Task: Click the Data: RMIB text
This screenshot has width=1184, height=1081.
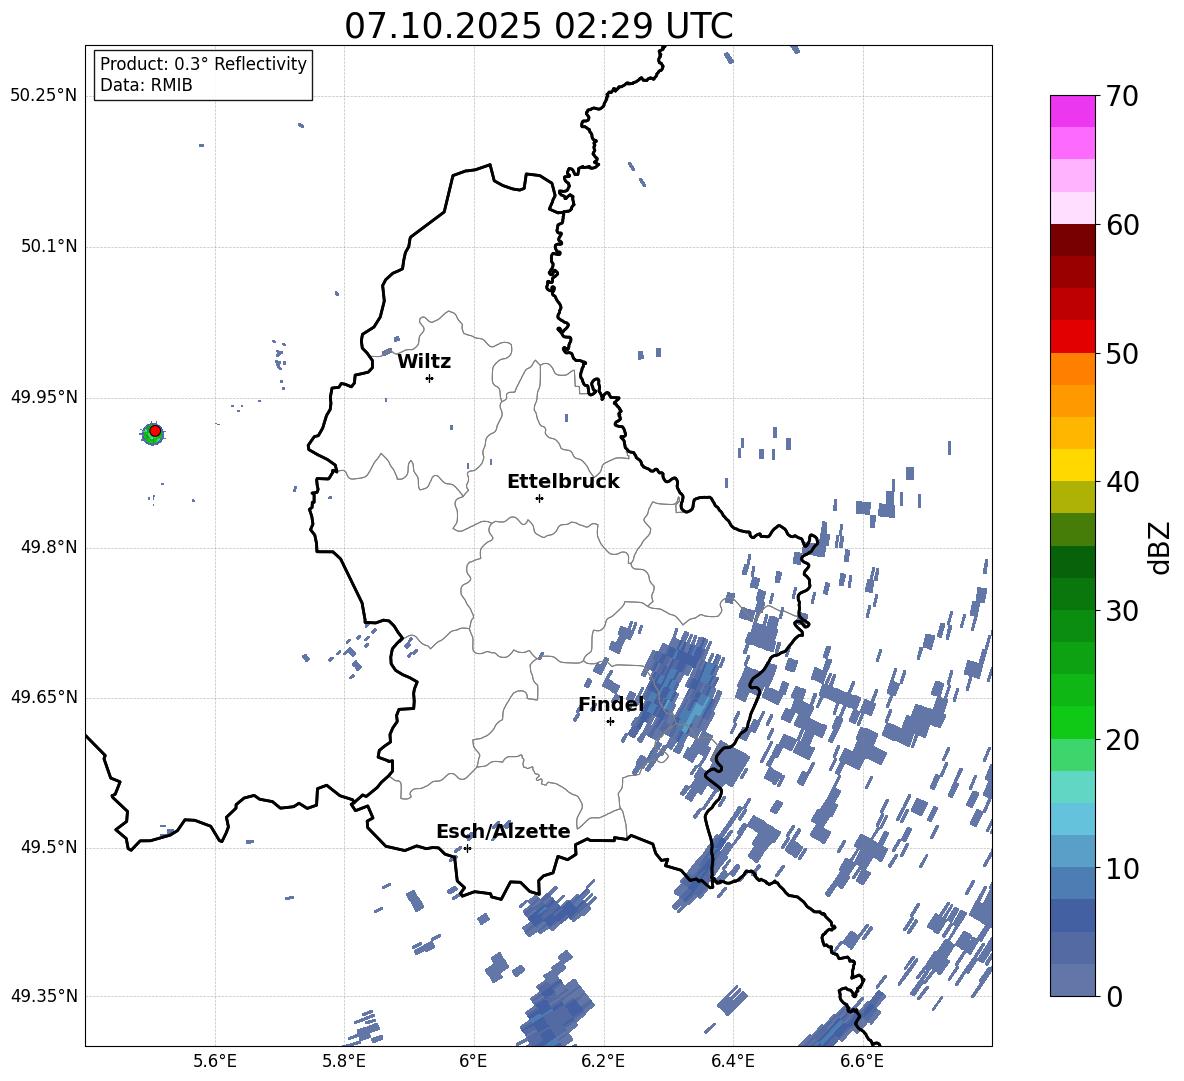Action: point(146,85)
